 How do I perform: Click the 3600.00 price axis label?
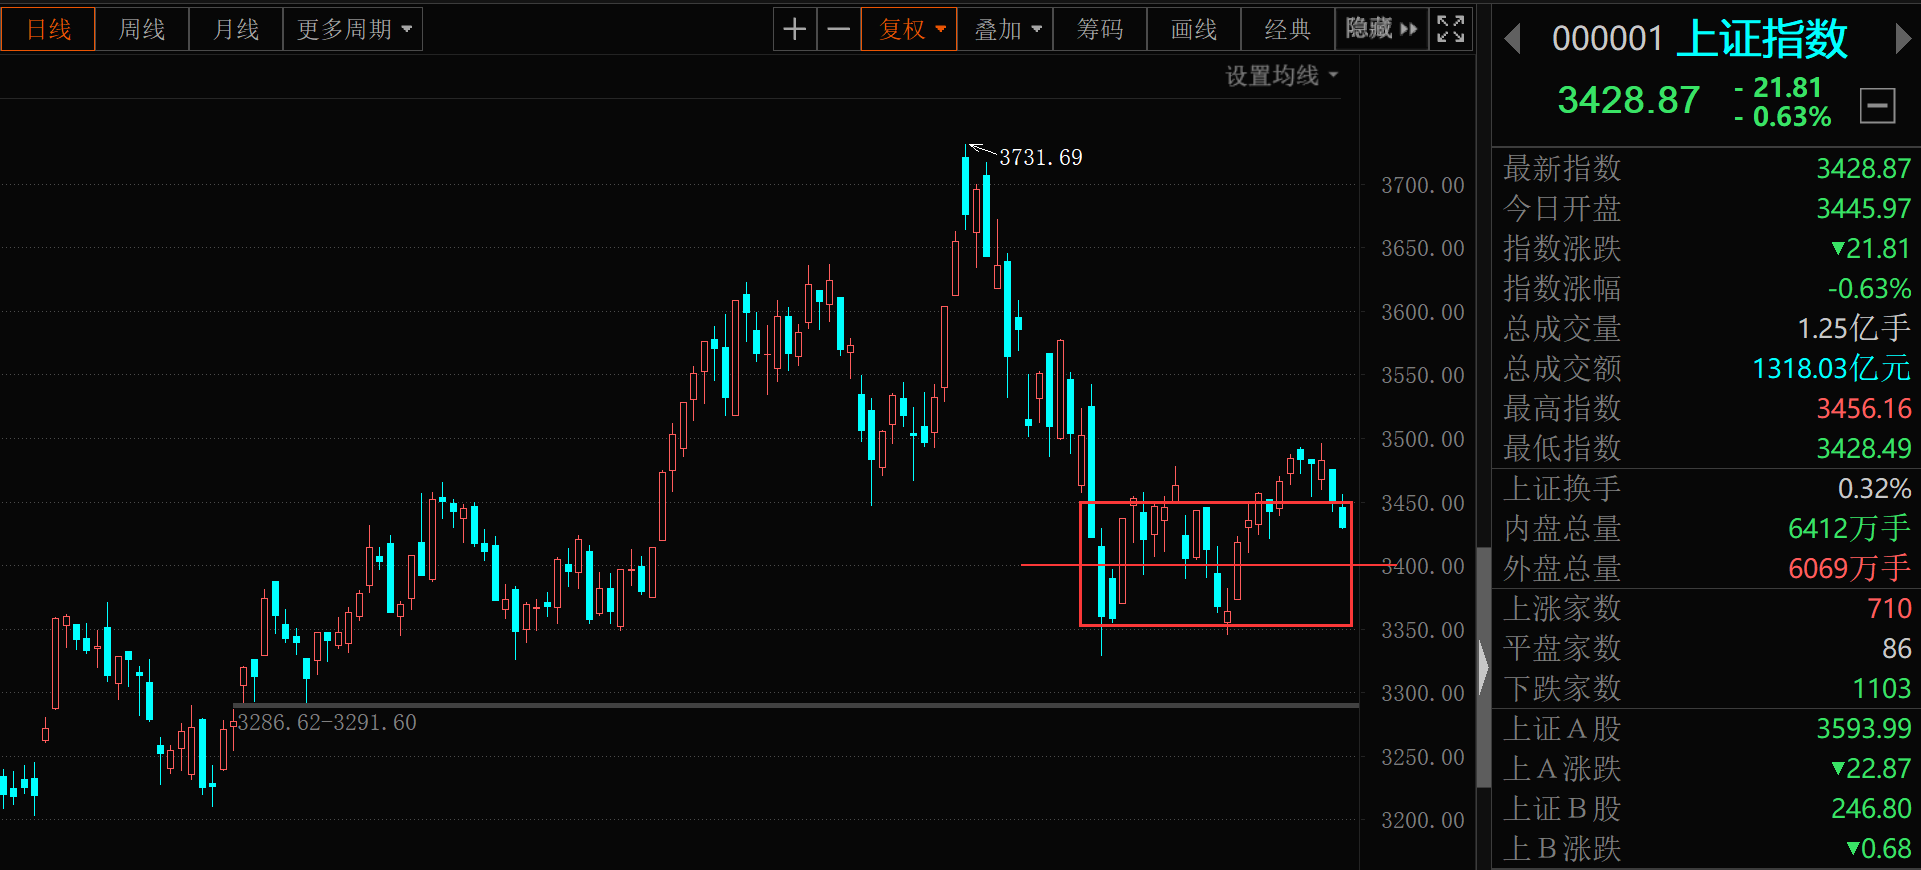[x=1422, y=312]
